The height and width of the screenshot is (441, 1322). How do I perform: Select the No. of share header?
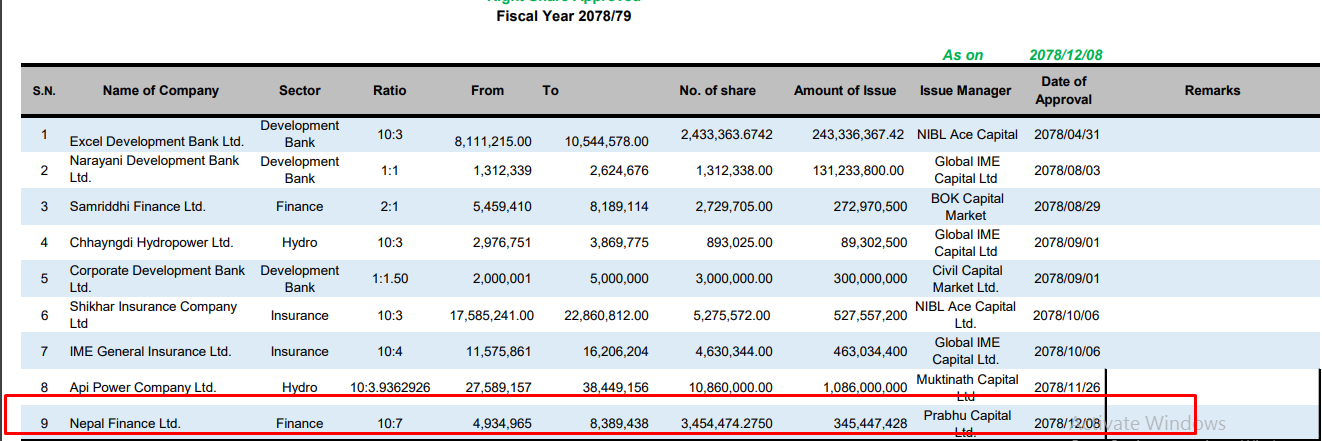point(718,90)
